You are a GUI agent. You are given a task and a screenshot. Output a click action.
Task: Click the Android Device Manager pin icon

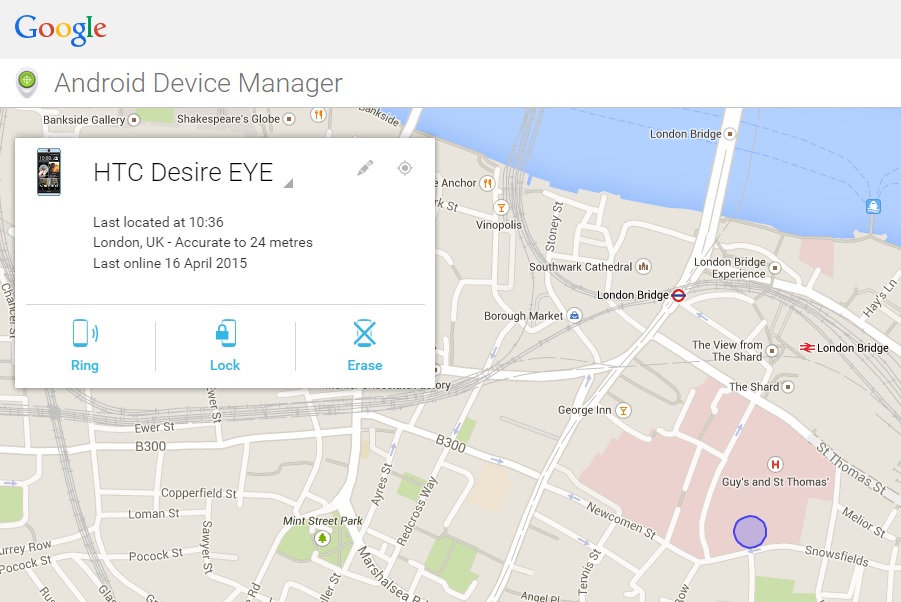[27, 82]
